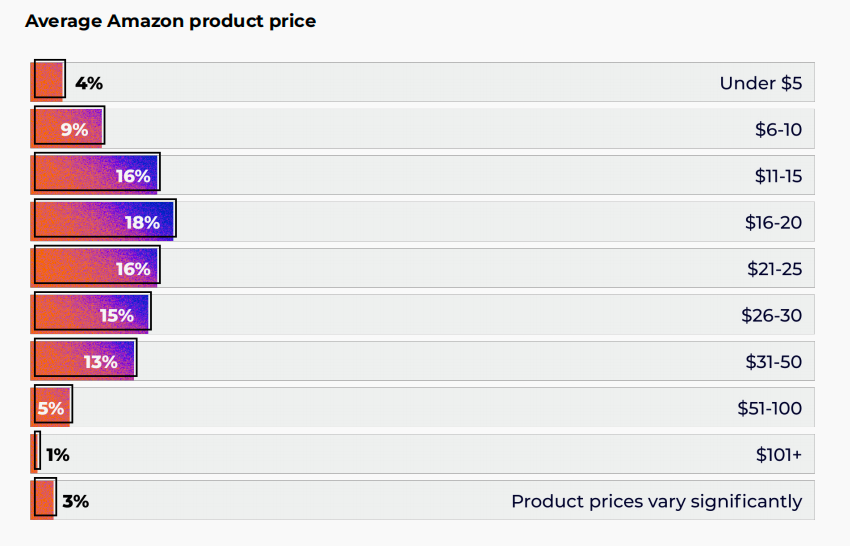Select the '$101+' label
This screenshot has width=850, height=546.
click(778, 455)
